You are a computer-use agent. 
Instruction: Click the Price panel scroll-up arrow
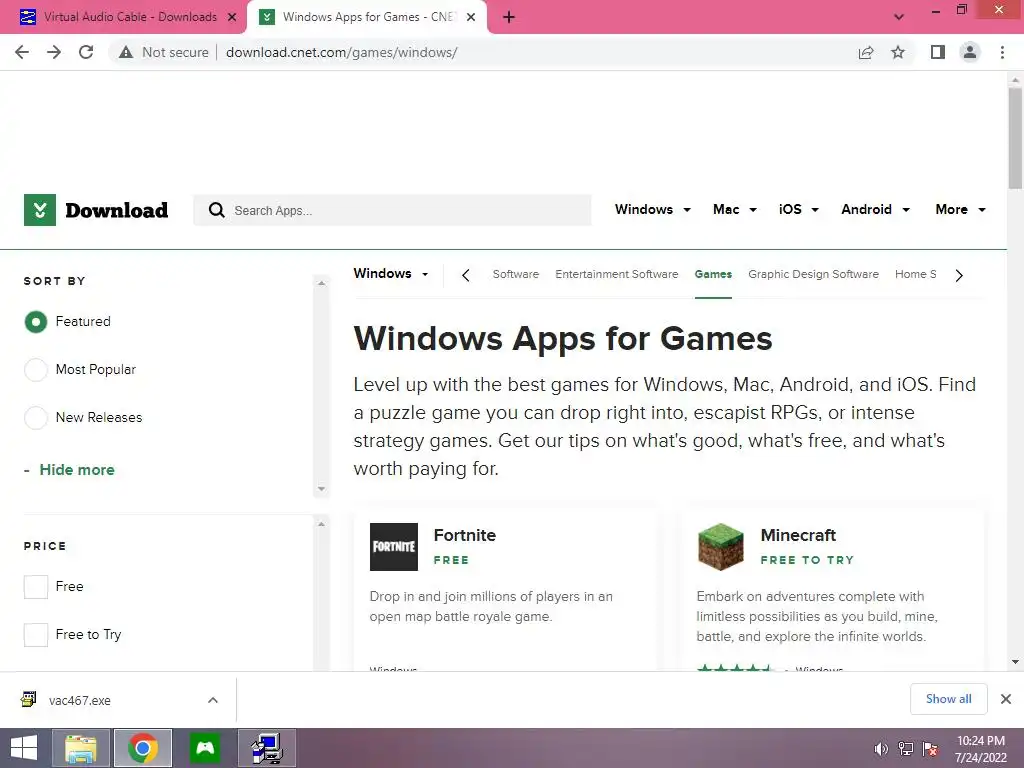coord(321,524)
